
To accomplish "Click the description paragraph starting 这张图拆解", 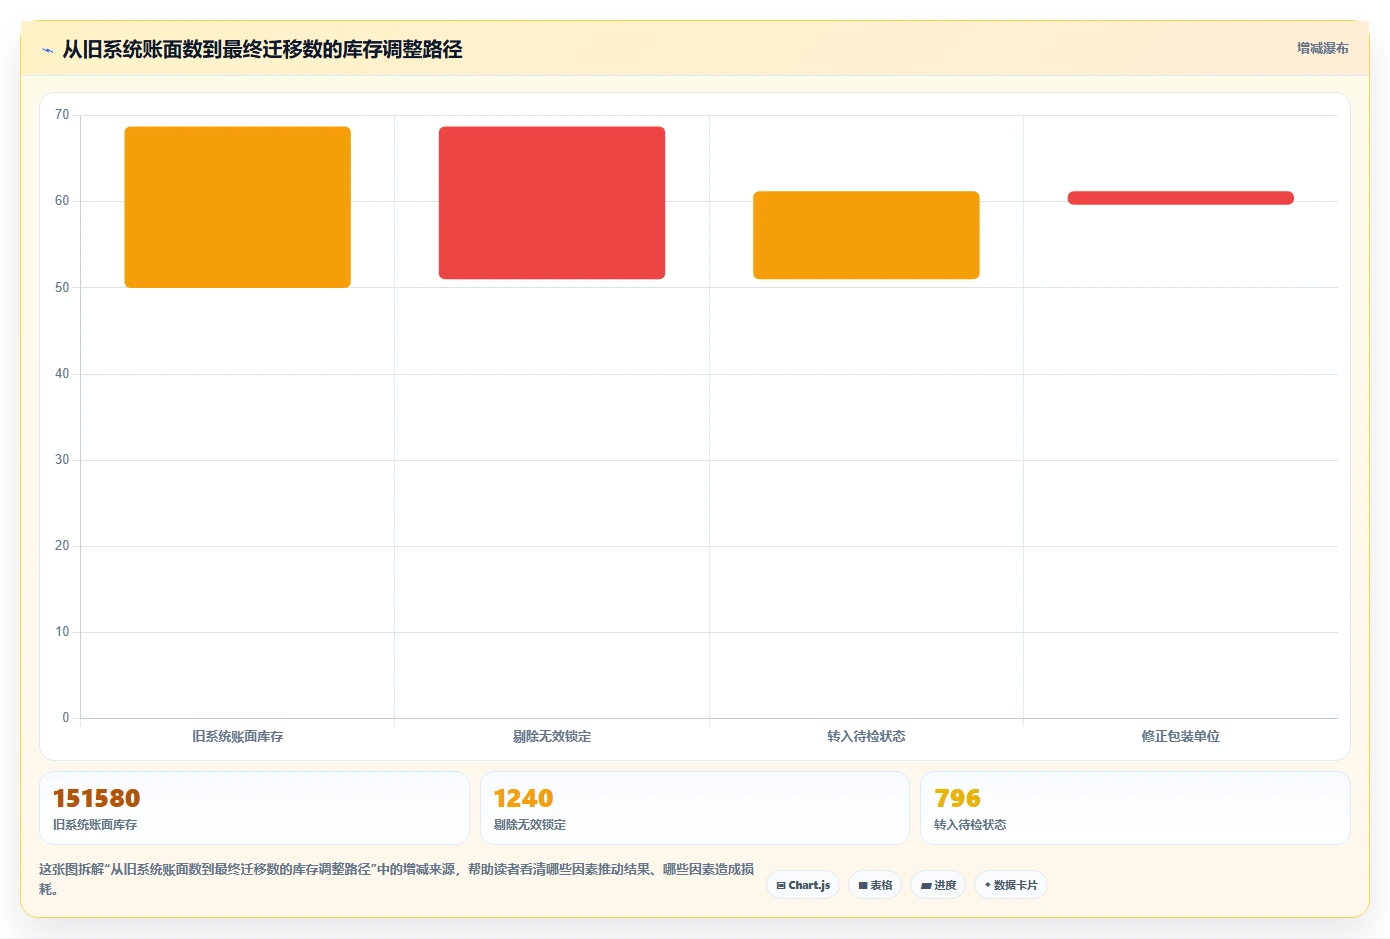I will click(x=397, y=879).
